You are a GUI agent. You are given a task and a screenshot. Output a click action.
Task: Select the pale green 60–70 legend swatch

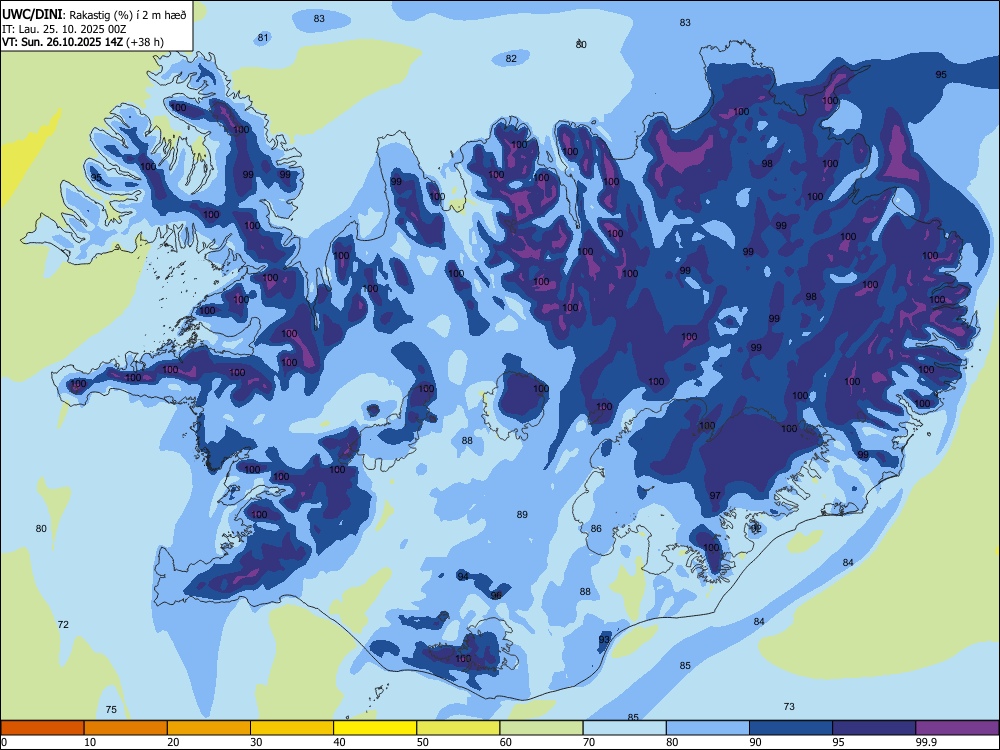pos(541,728)
